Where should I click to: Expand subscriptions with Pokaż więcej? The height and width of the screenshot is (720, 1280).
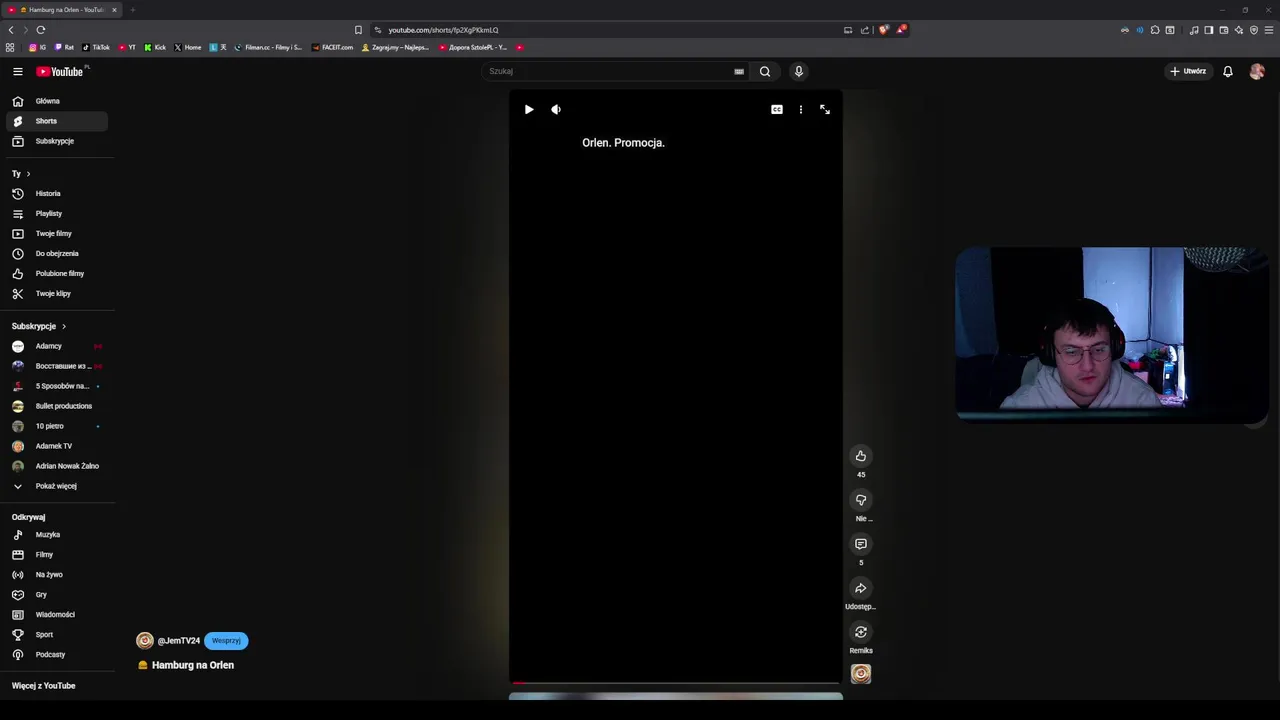tap(56, 486)
